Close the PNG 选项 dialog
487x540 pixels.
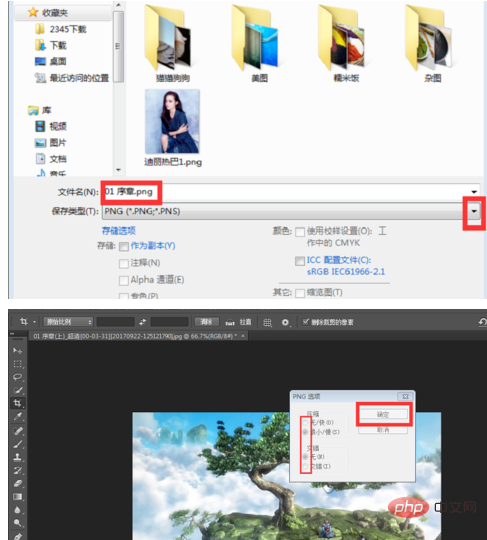pos(405,397)
